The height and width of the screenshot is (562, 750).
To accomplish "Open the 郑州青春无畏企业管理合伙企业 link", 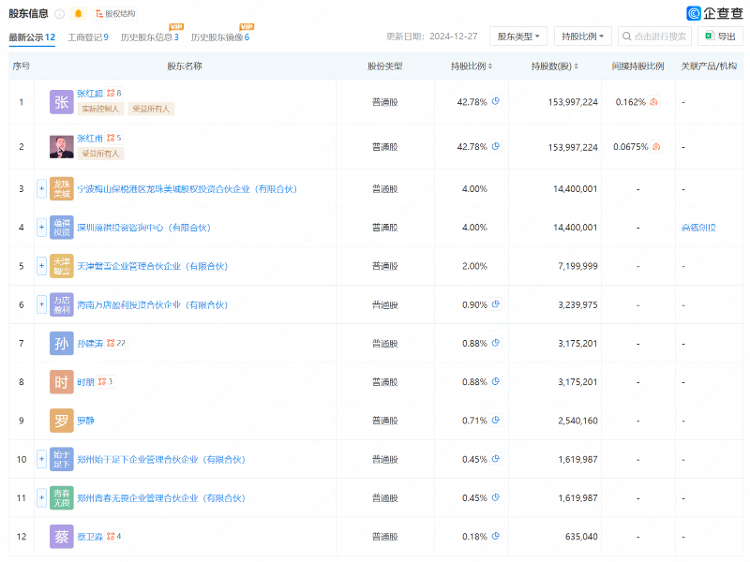I will (x=161, y=498).
